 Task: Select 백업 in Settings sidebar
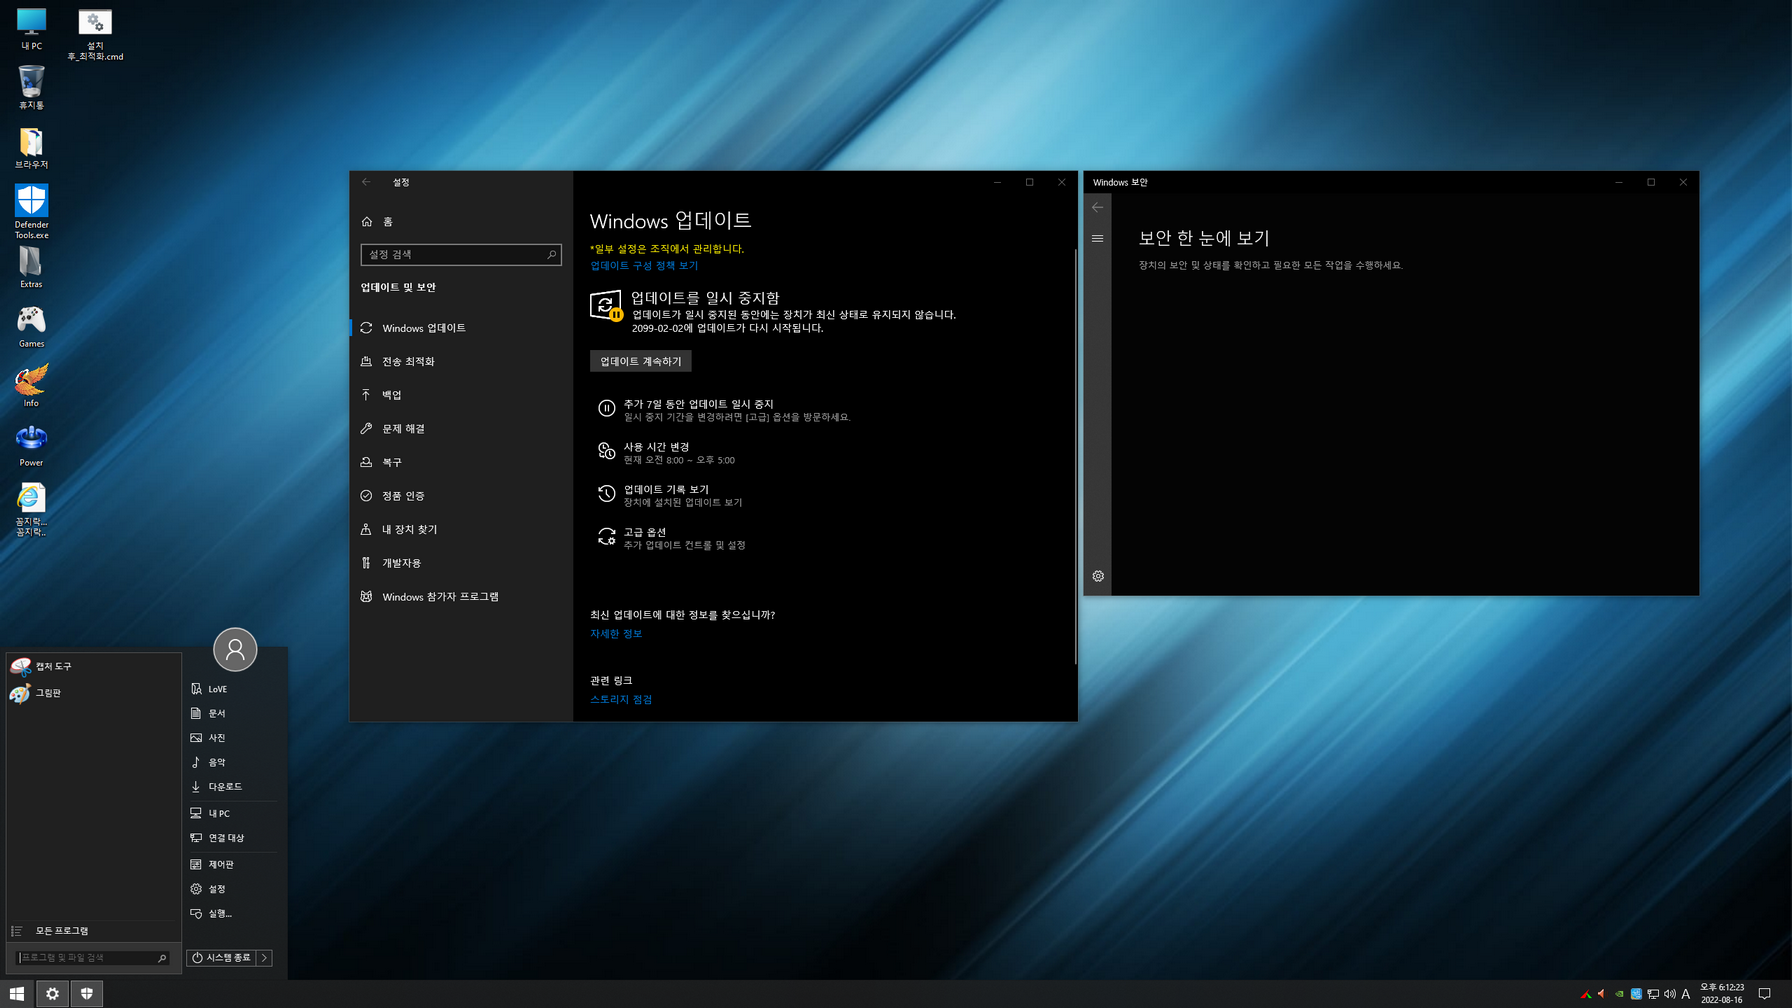tap(461, 395)
